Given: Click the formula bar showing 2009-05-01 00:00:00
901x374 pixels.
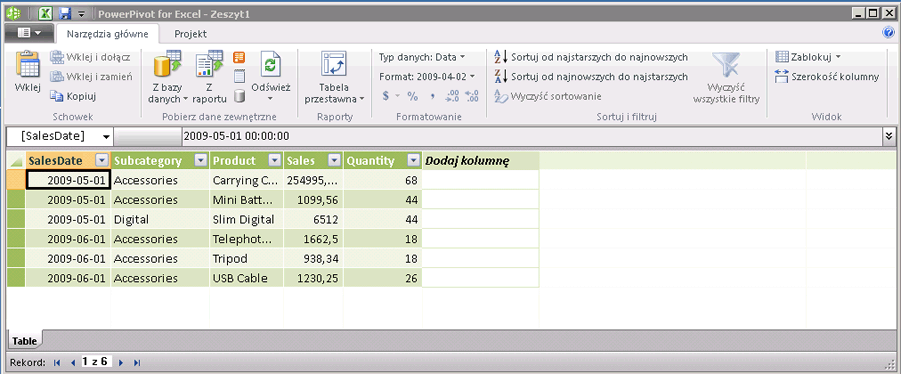Looking at the screenshot, I should pos(531,136).
